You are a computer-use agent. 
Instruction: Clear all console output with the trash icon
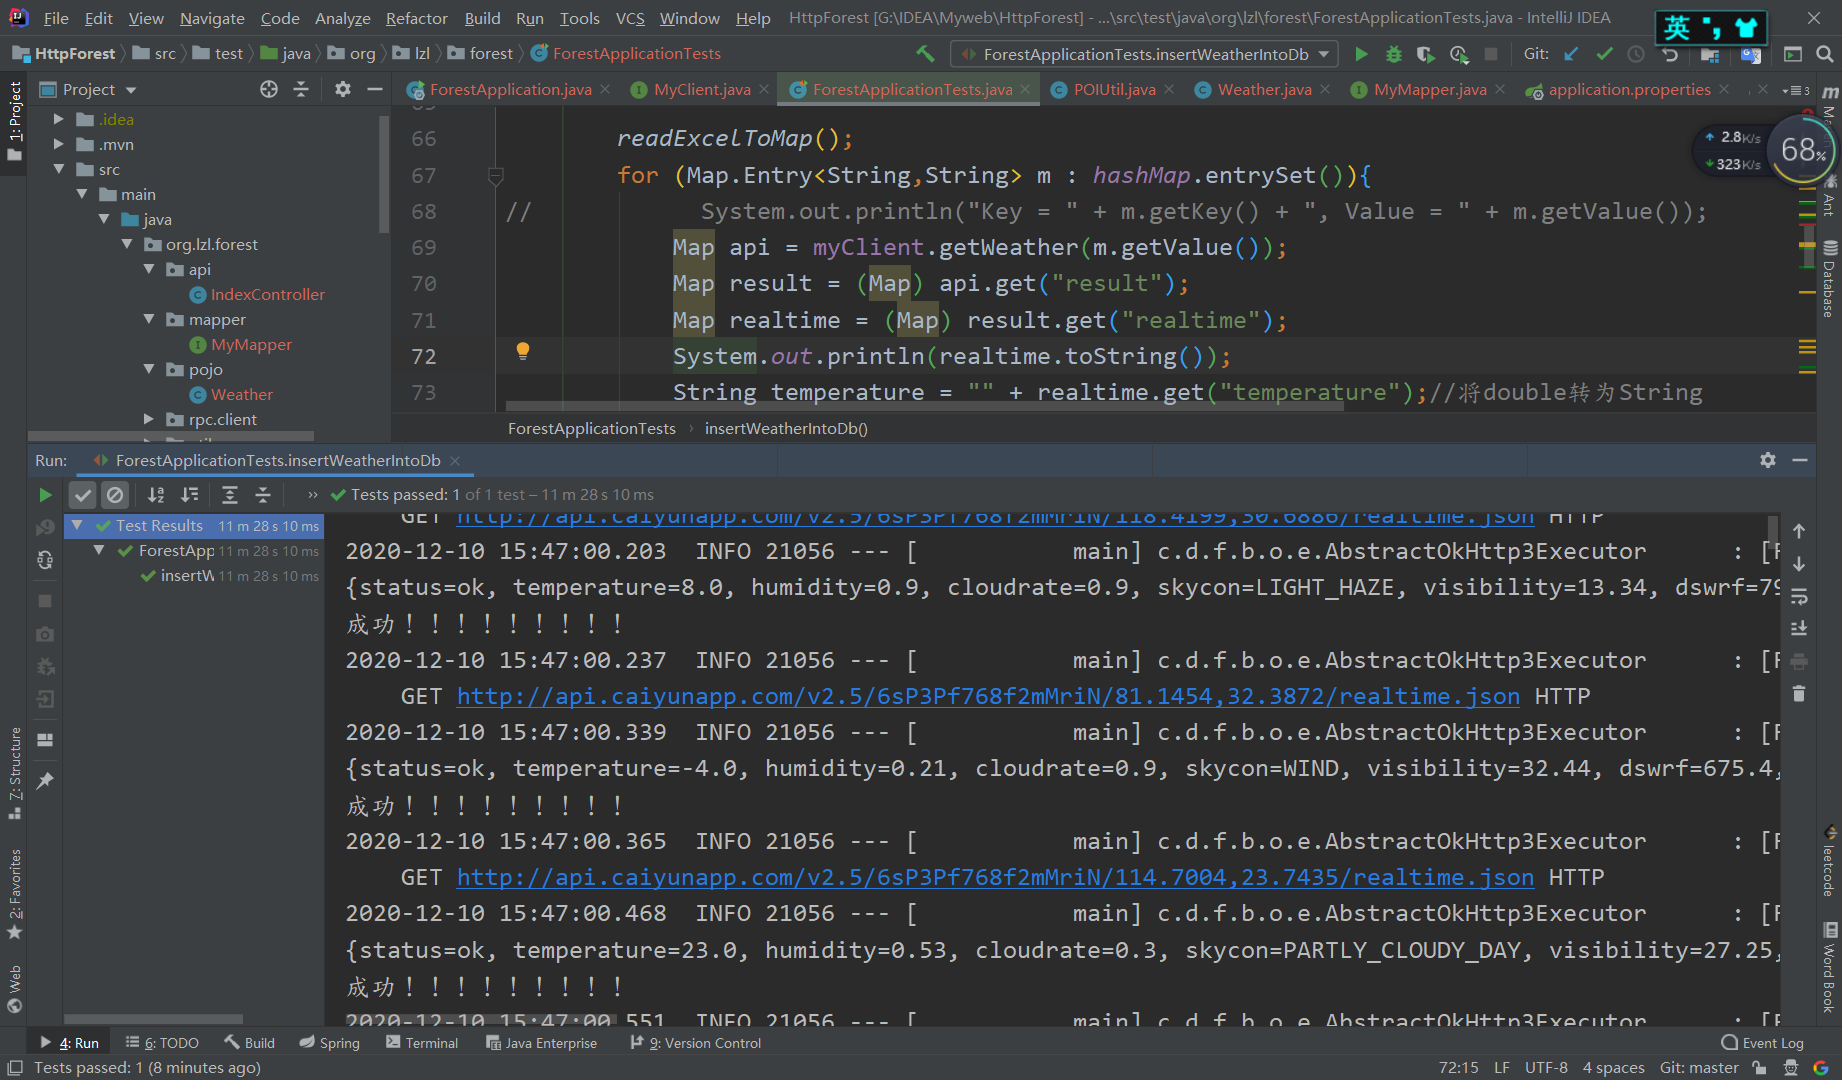click(x=1799, y=693)
